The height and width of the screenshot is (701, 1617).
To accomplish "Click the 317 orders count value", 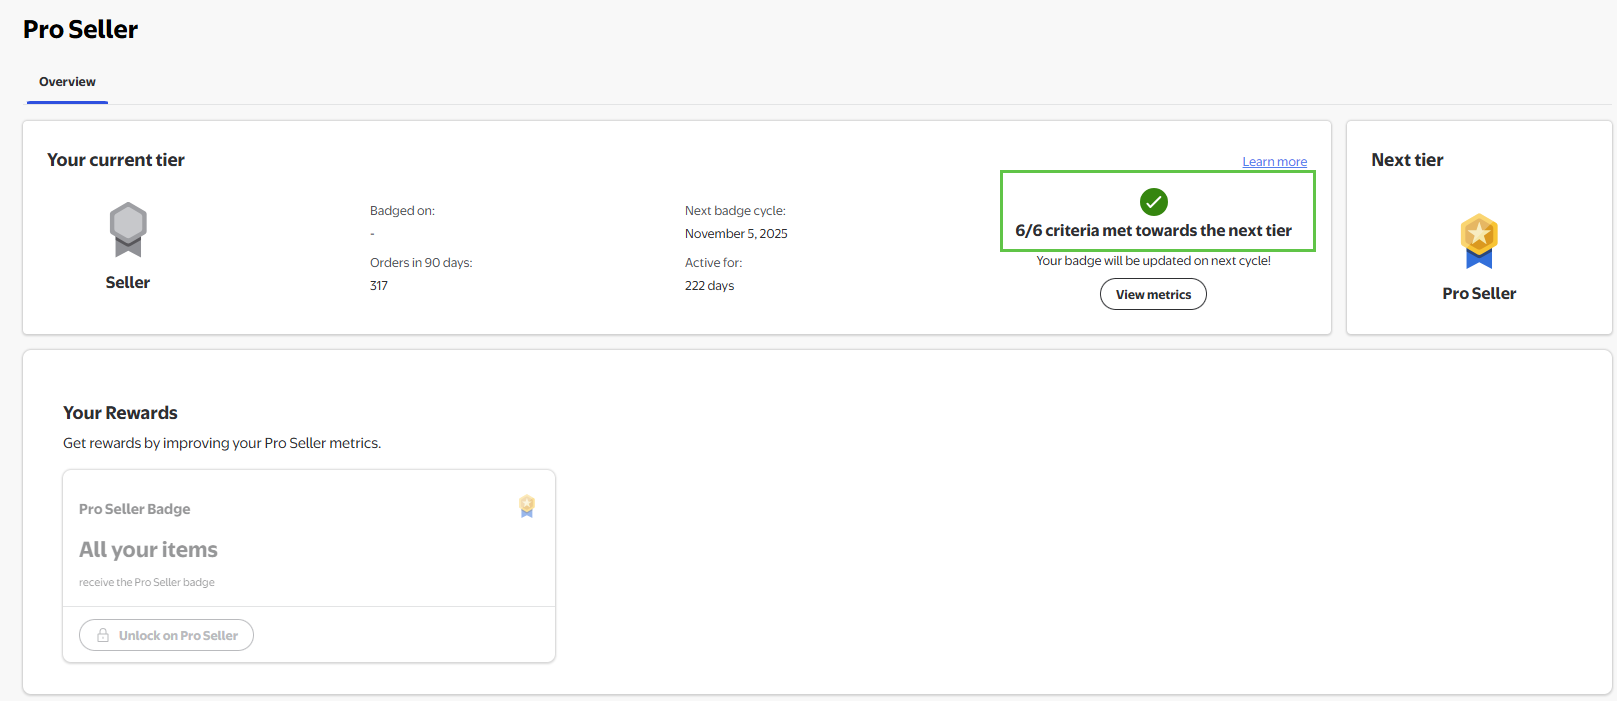I will point(379,286).
